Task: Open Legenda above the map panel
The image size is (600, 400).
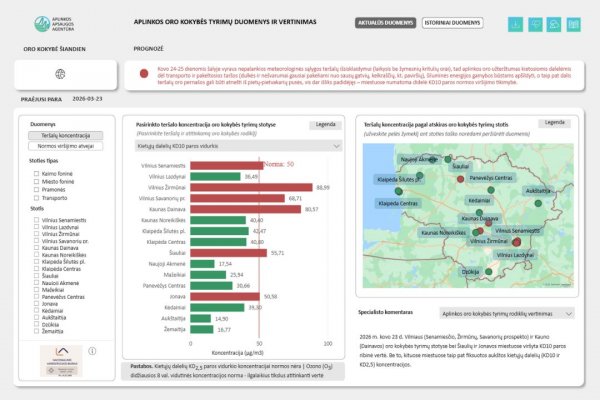Action: (x=554, y=122)
